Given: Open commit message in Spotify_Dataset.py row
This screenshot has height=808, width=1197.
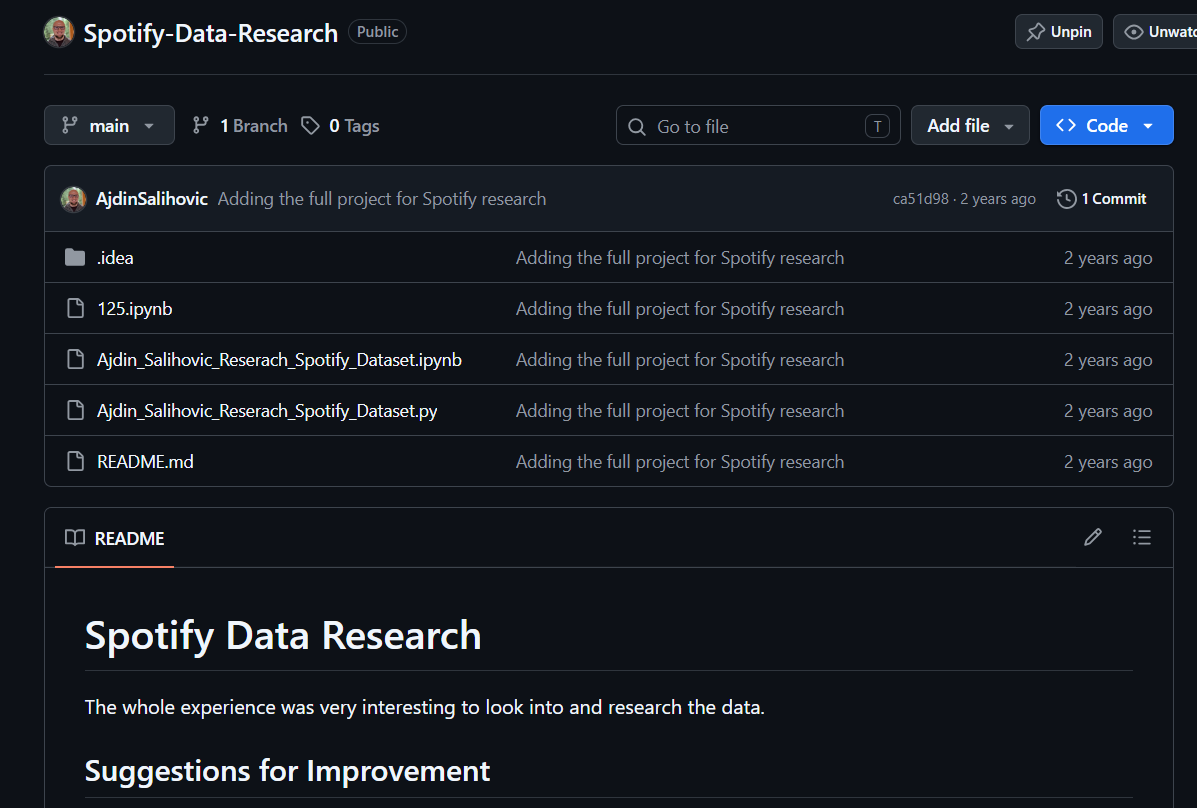Looking at the screenshot, I should (679, 411).
